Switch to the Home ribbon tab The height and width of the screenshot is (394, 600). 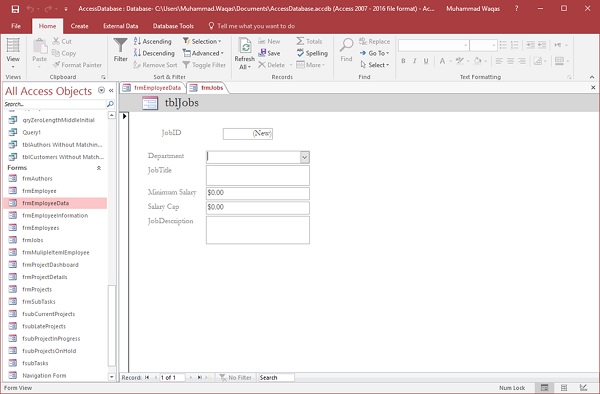click(47, 26)
